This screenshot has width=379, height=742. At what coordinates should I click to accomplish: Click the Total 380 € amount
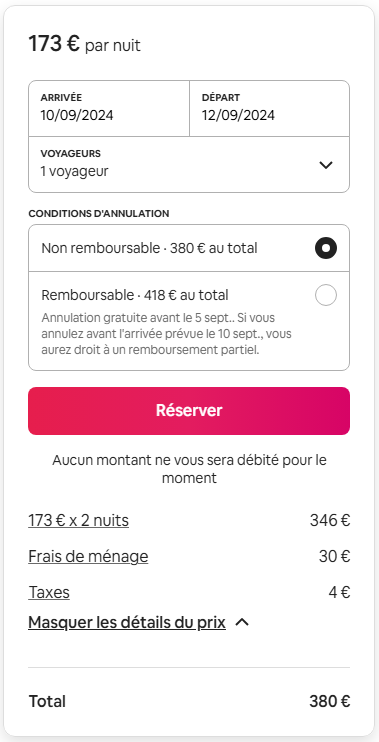tap(330, 701)
